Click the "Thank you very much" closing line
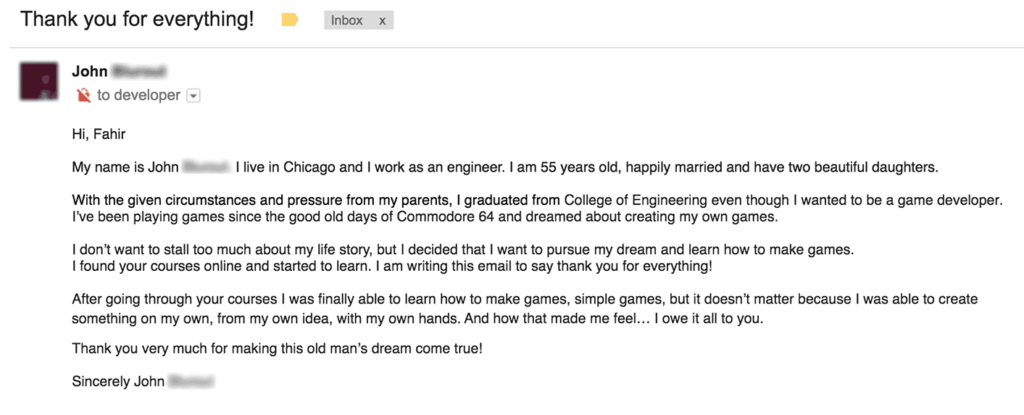This screenshot has height=415, width=1024. tap(278, 348)
